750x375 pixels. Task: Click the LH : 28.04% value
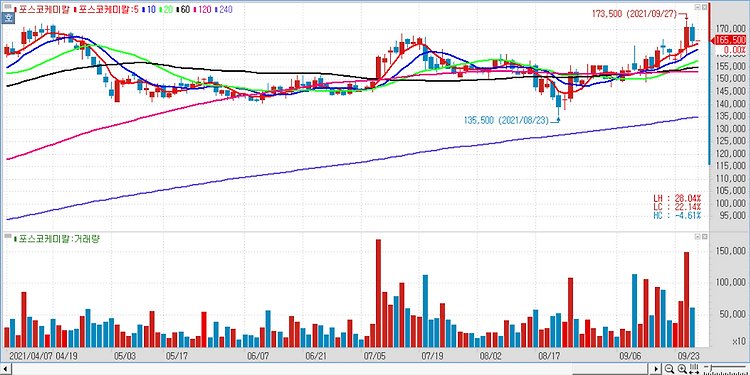[676, 198]
